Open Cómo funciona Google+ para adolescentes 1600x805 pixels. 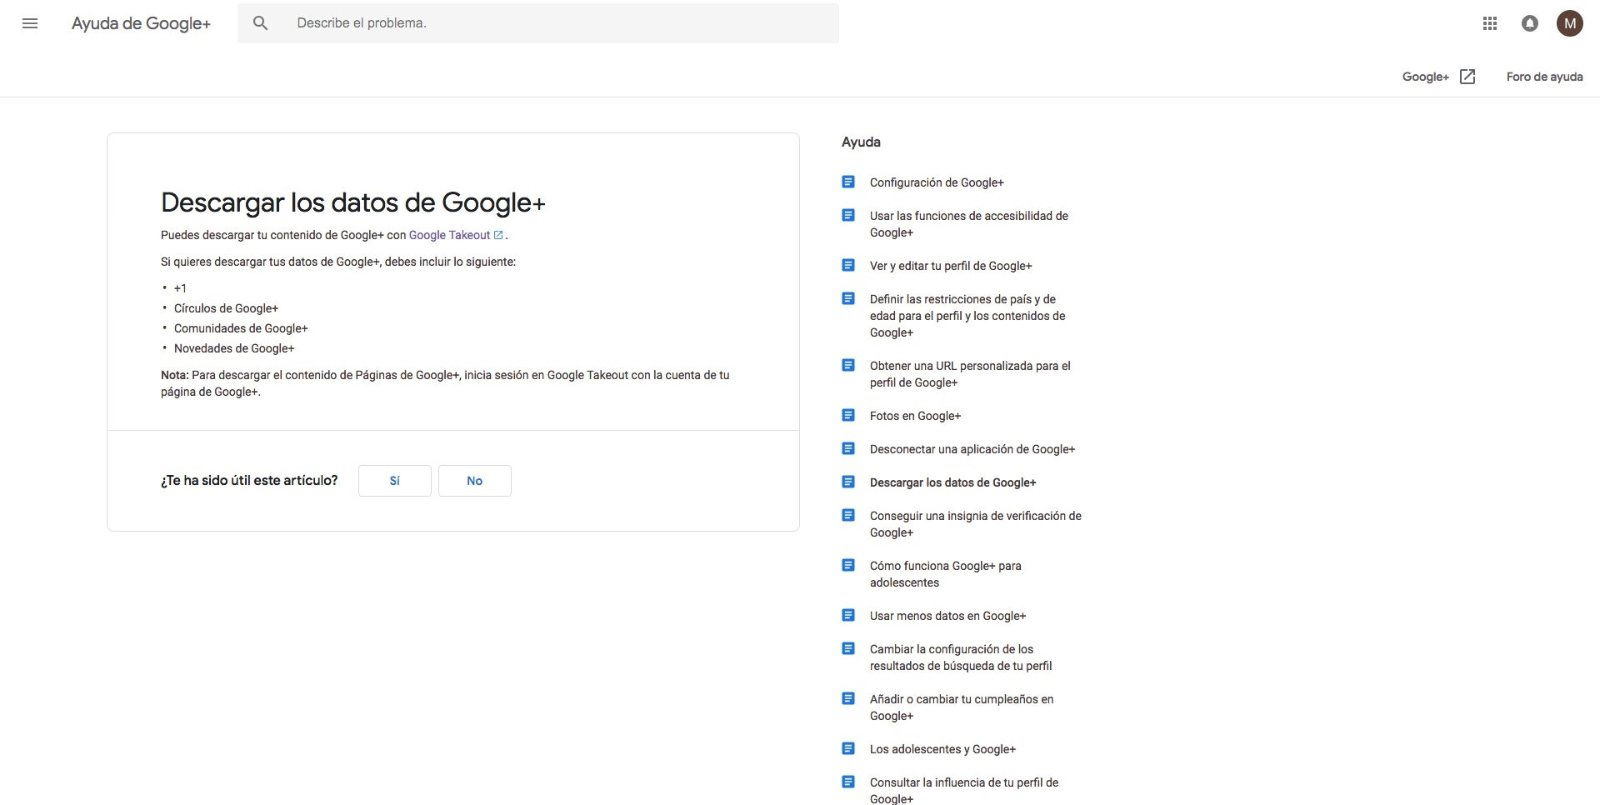click(x=946, y=574)
